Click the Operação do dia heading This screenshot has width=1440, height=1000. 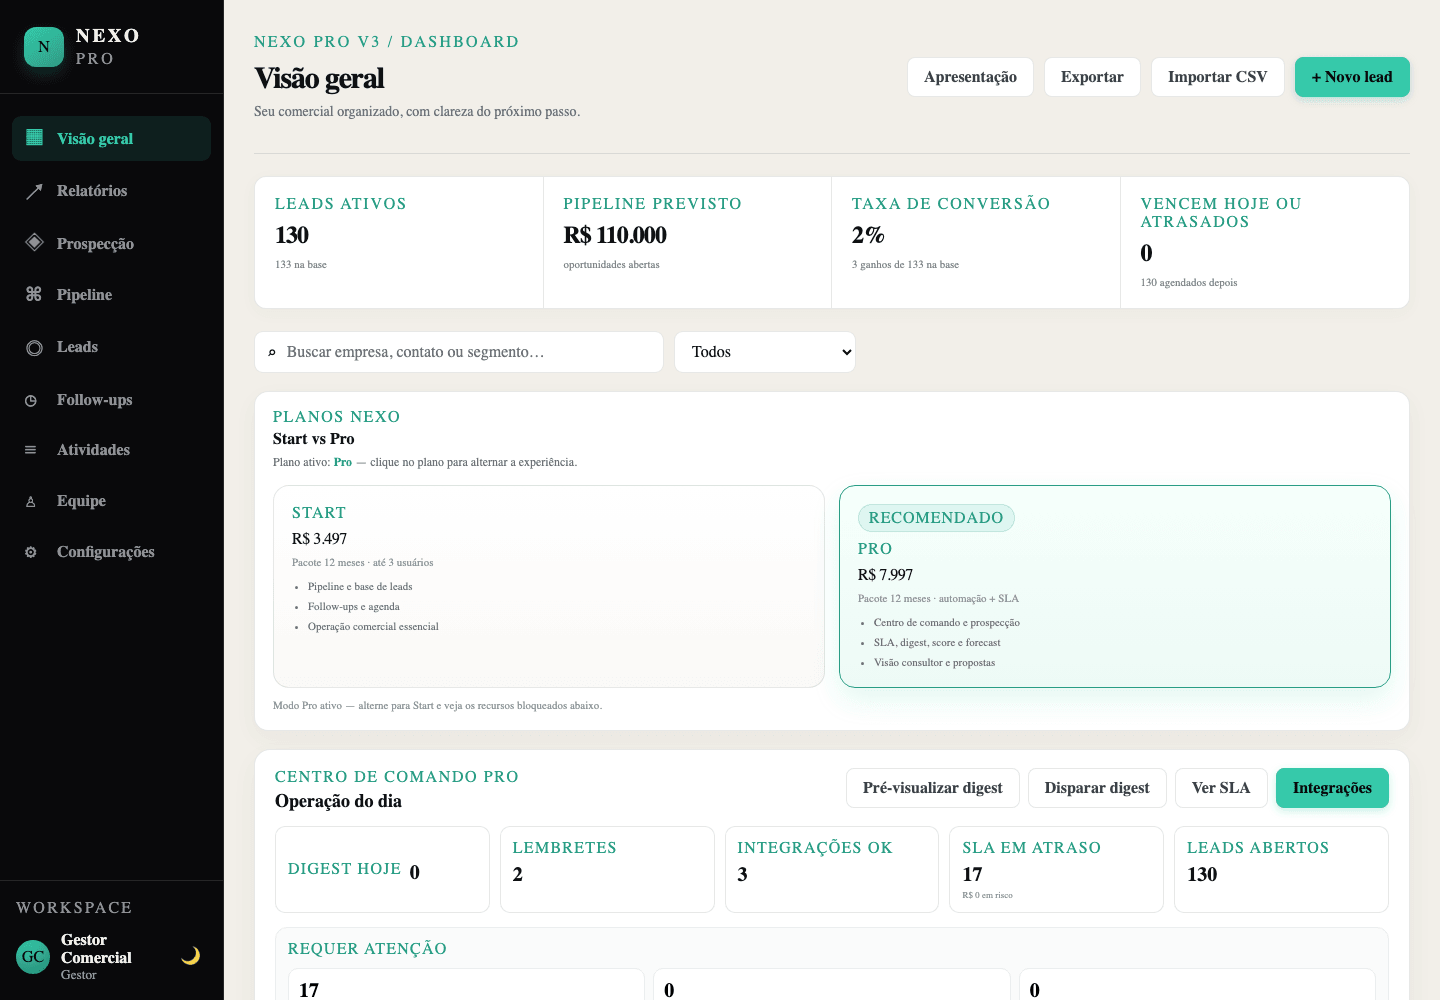click(x=338, y=801)
